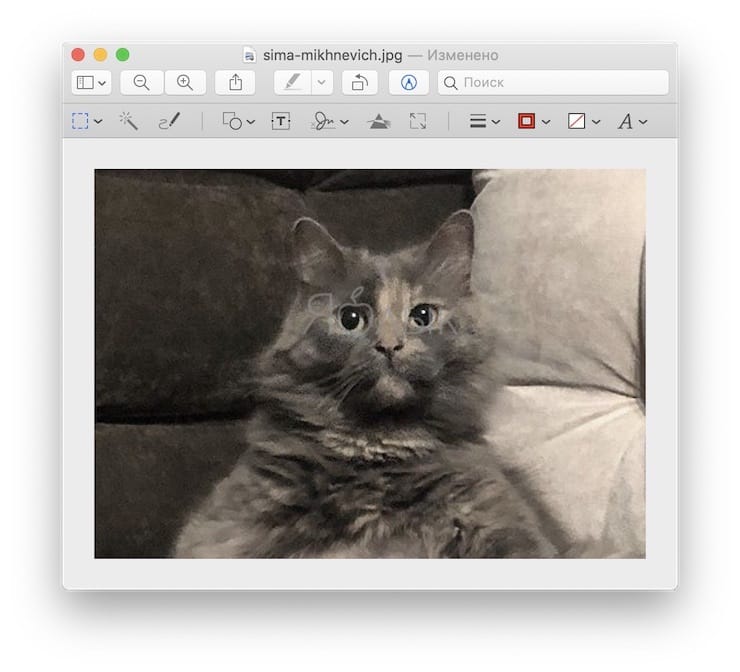Image resolution: width=740 pixels, height=672 pixels.
Task: Open the Share menu
Action: [235, 83]
